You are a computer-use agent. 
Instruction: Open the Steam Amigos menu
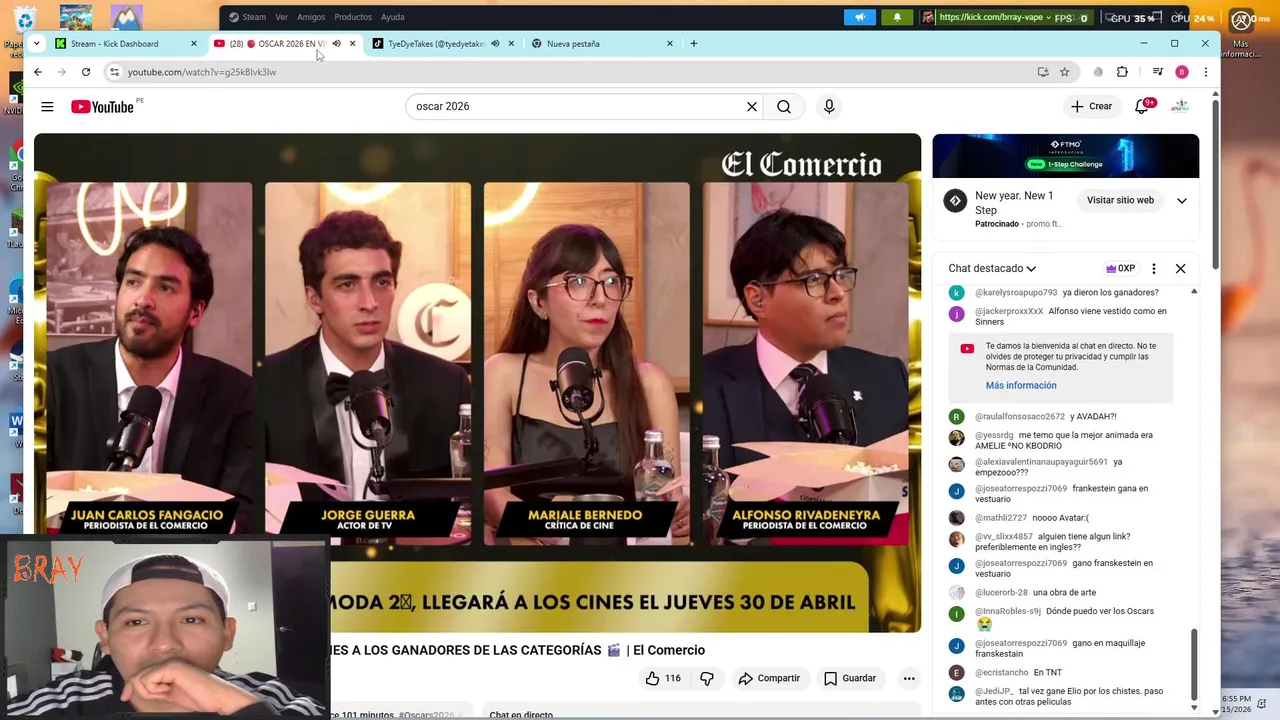[311, 17]
